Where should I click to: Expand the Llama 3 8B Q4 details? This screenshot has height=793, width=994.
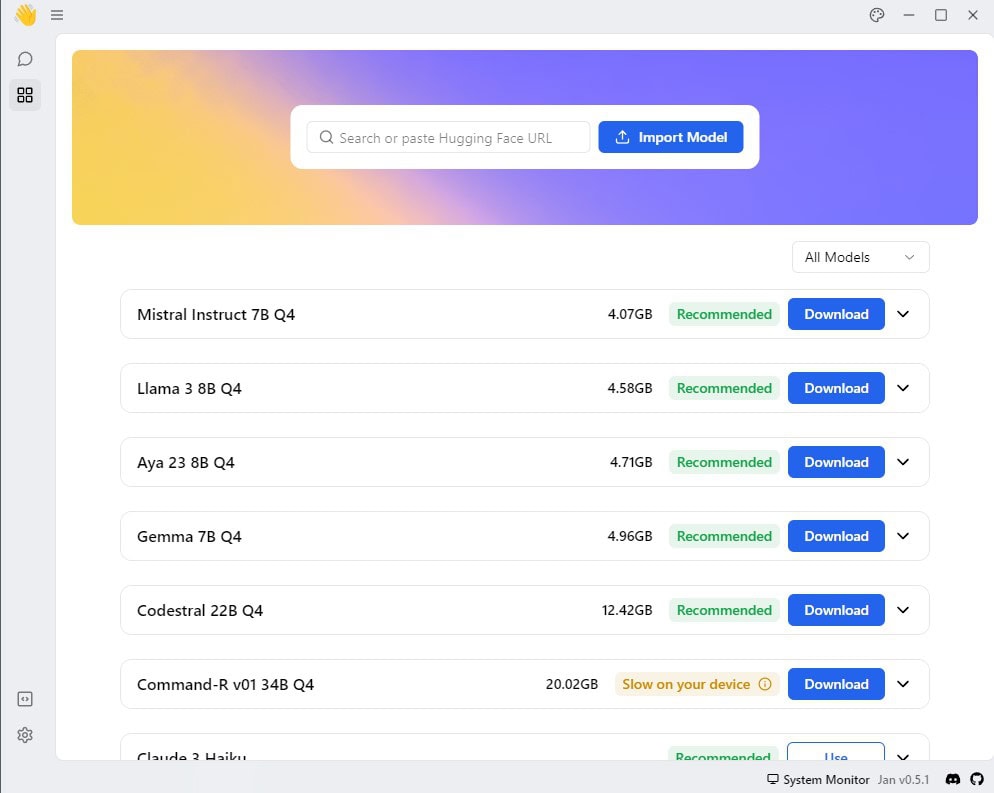(903, 388)
